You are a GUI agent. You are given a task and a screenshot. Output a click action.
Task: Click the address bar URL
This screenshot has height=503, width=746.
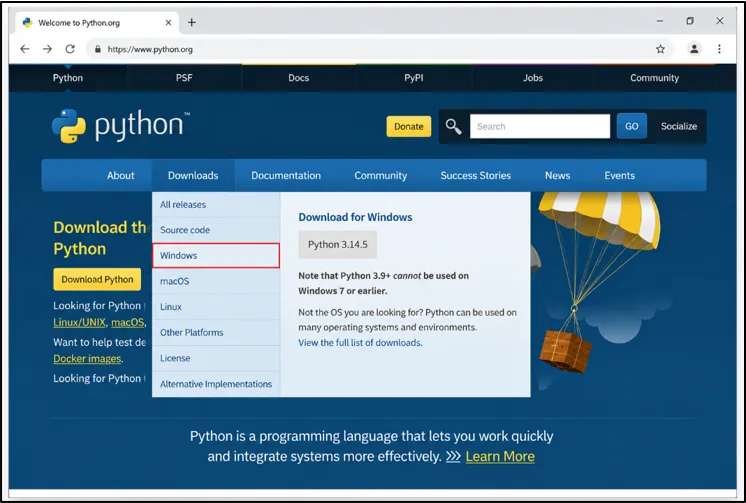coord(150,49)
